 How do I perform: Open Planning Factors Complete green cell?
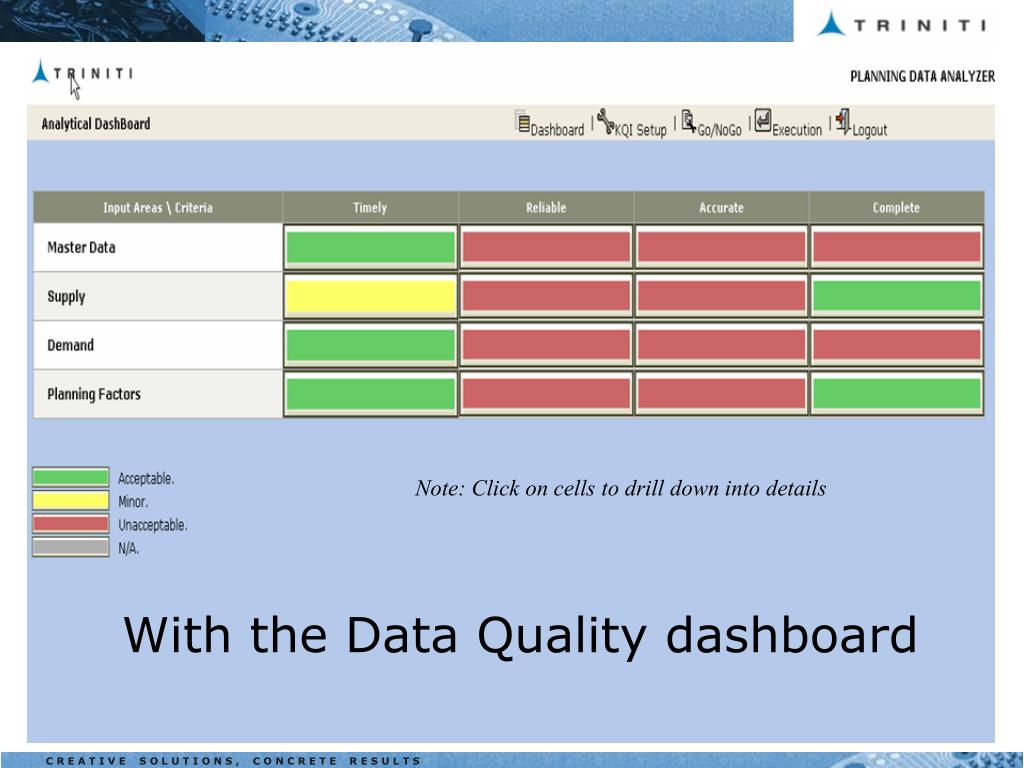pos(897,394)
